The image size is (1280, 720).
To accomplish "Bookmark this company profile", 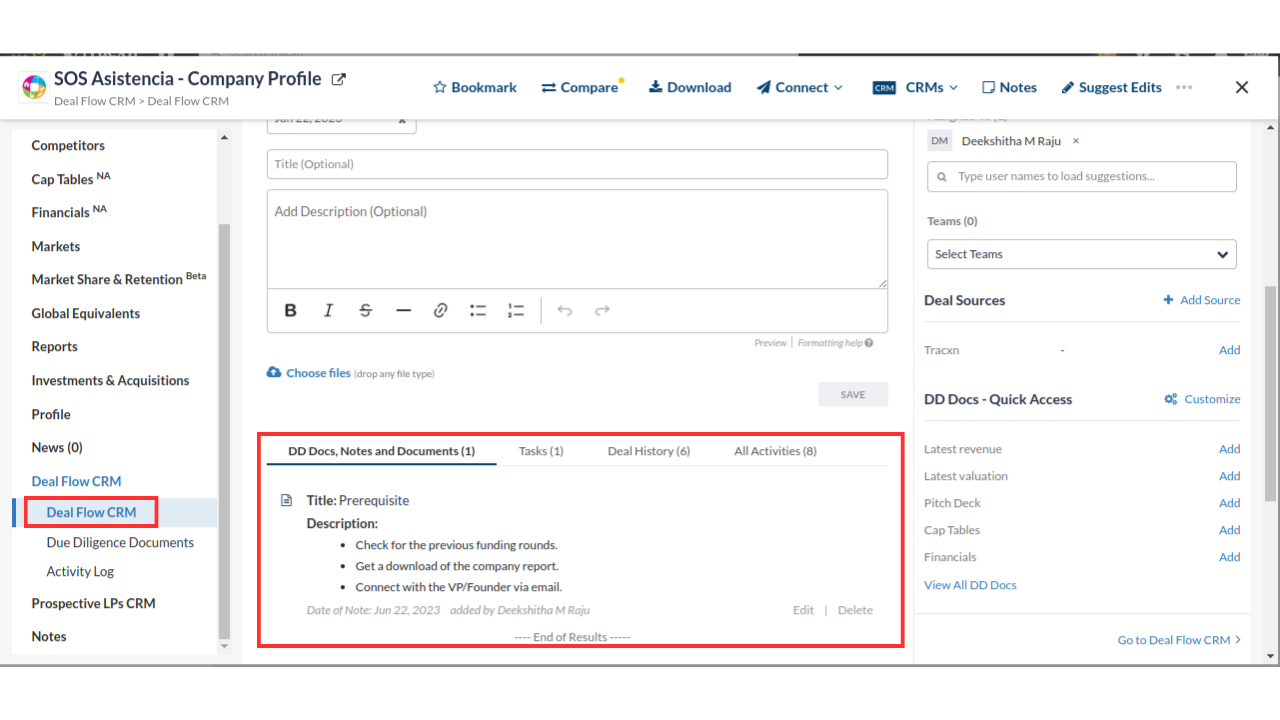I will (474, 88).
